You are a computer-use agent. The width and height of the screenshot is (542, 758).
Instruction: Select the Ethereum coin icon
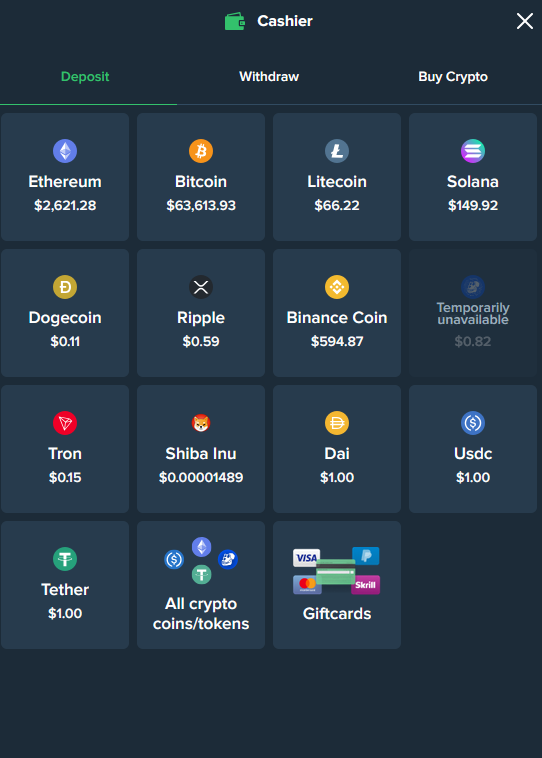click(x=65, y=151)
